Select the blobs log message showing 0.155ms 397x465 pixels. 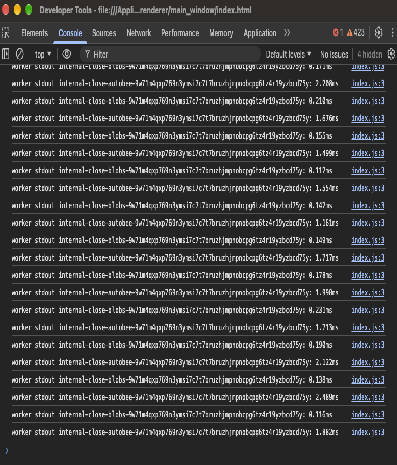click(x=172, y=136)
